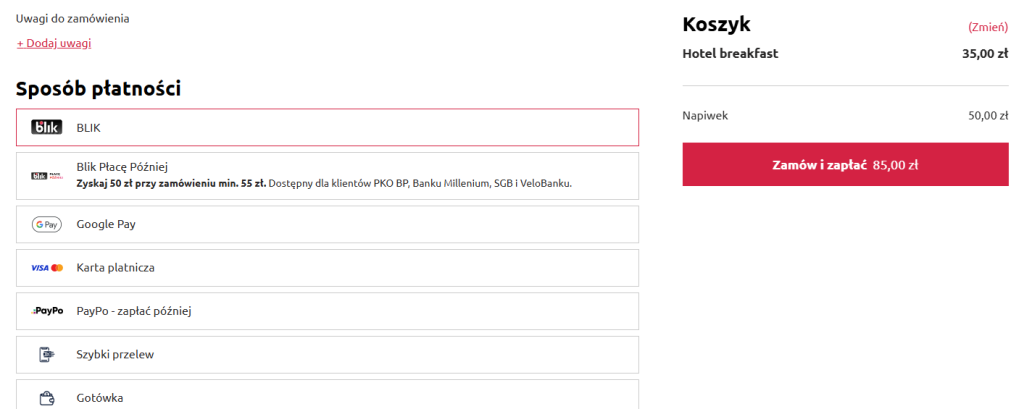The width and height of the screenshot is (1024, 409).
Task: Click the Gotówka wallet icon
Action: coord(47,397)
